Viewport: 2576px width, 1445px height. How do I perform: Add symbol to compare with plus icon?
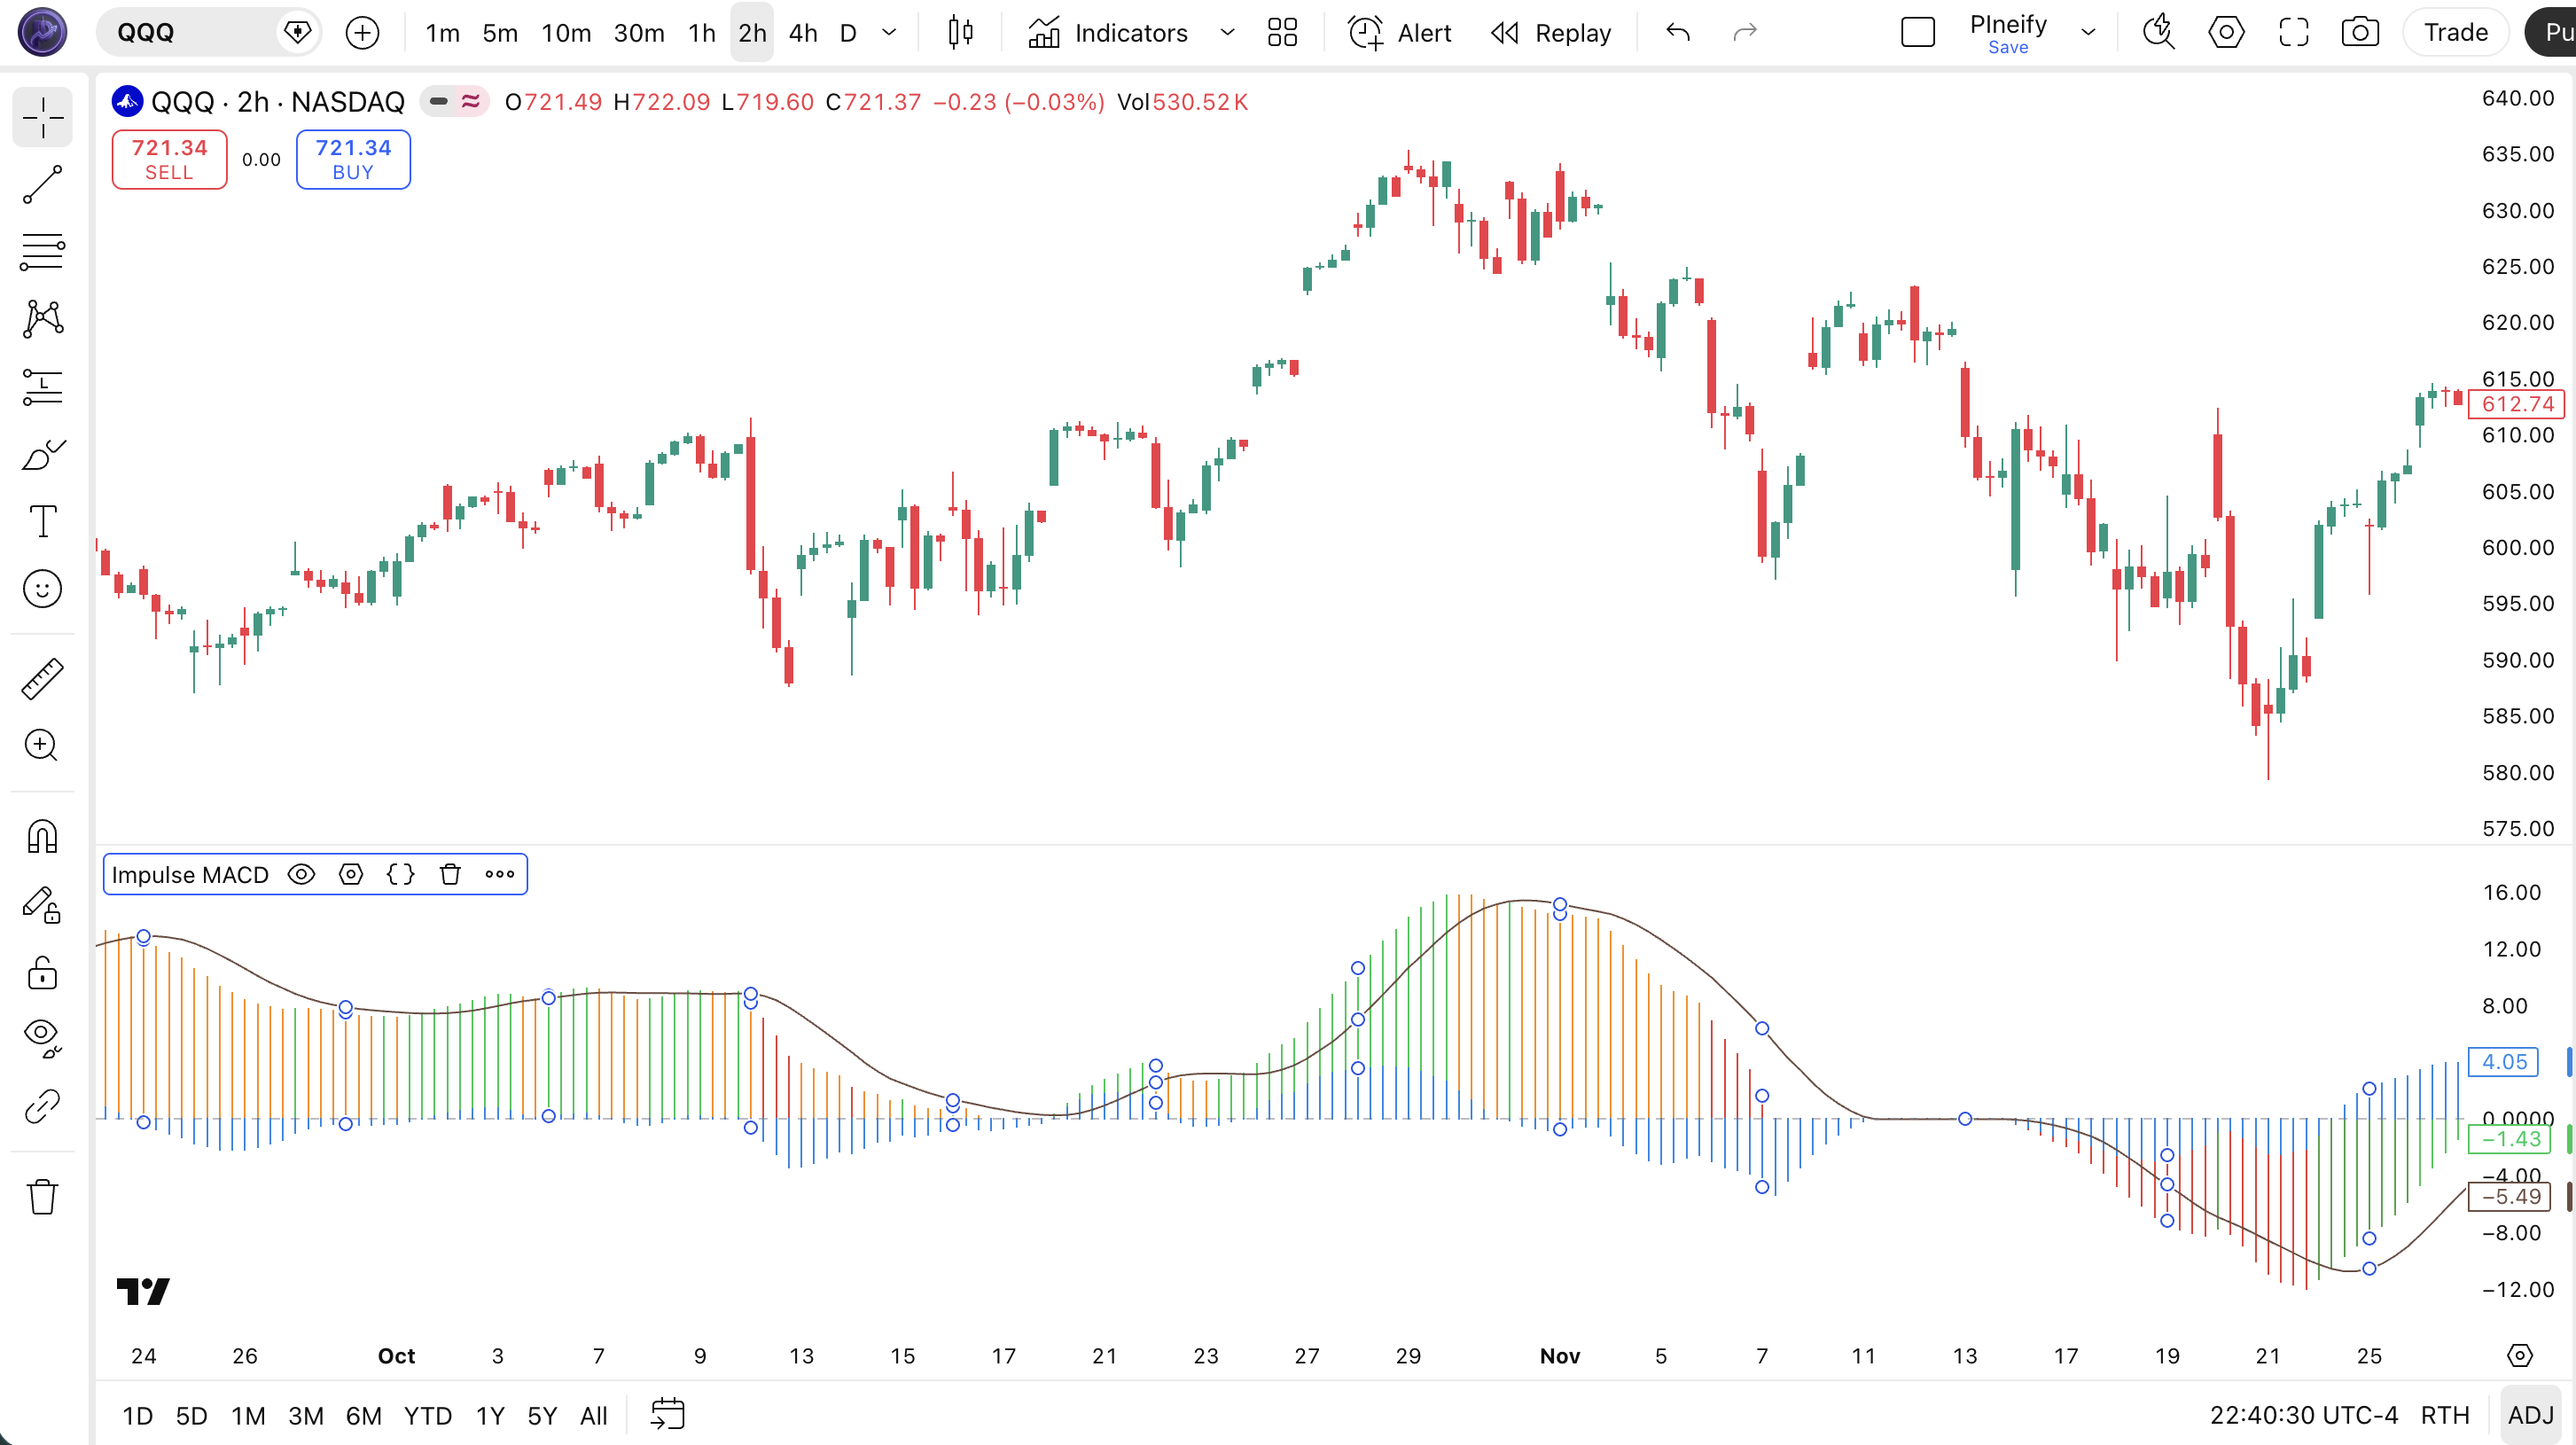[362, 33]
